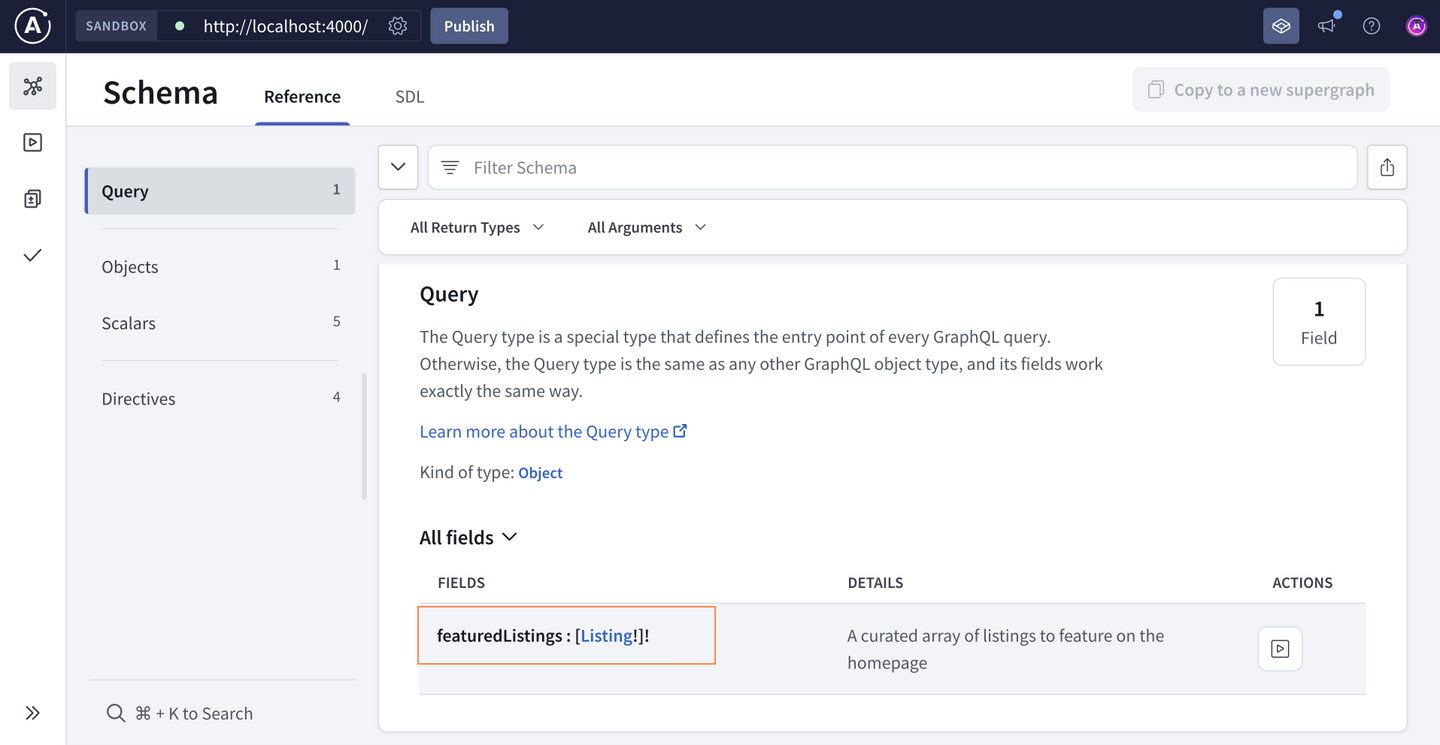Open operation collections in the sidebar

[32, 198]
